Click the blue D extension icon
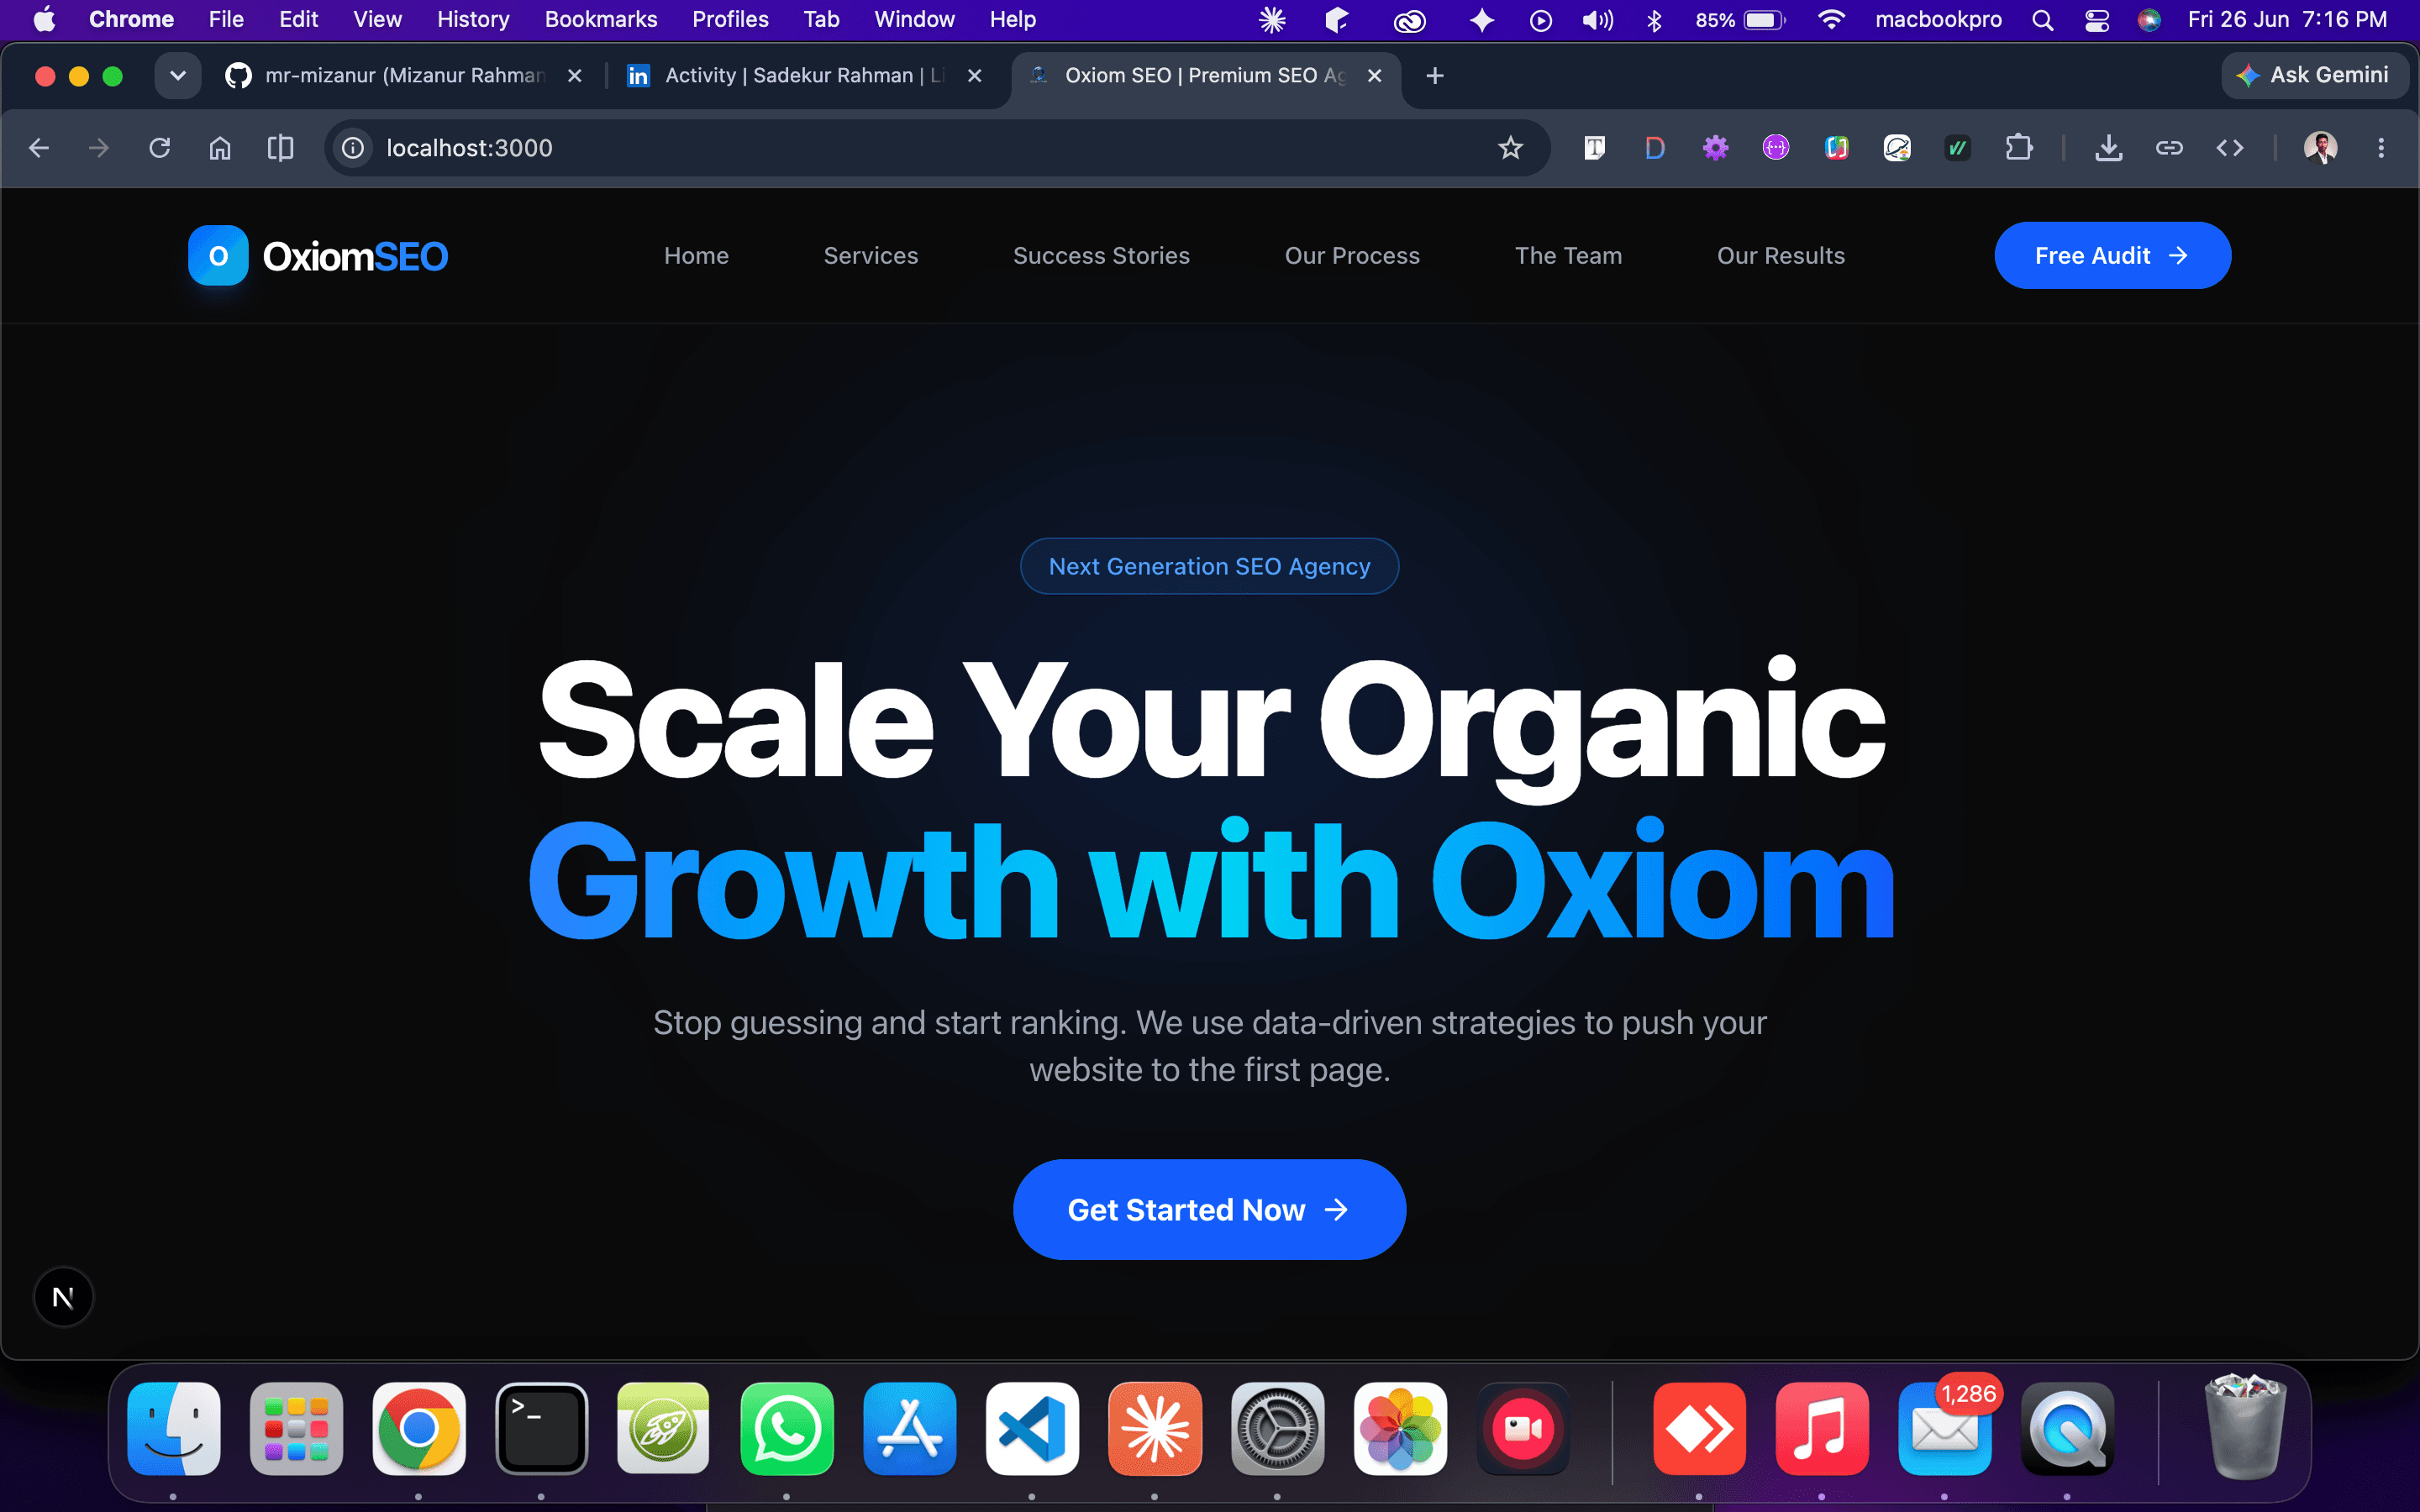Image resolution: width=2420 pixels, height=1512 pixels. click(1655, 148)
